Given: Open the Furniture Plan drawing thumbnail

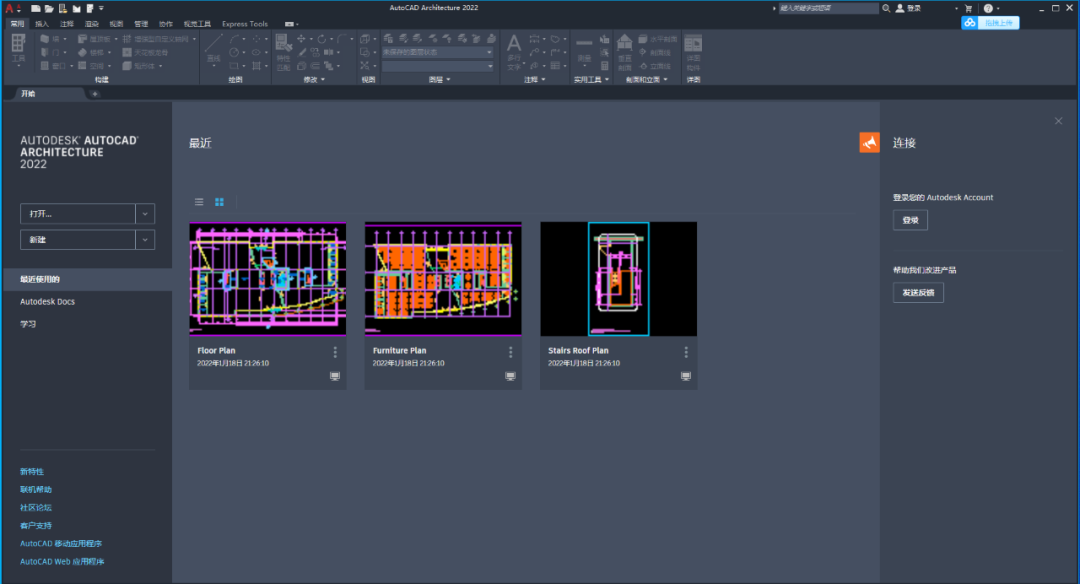Looking at the screenshot, I should [x=443, y=279].
